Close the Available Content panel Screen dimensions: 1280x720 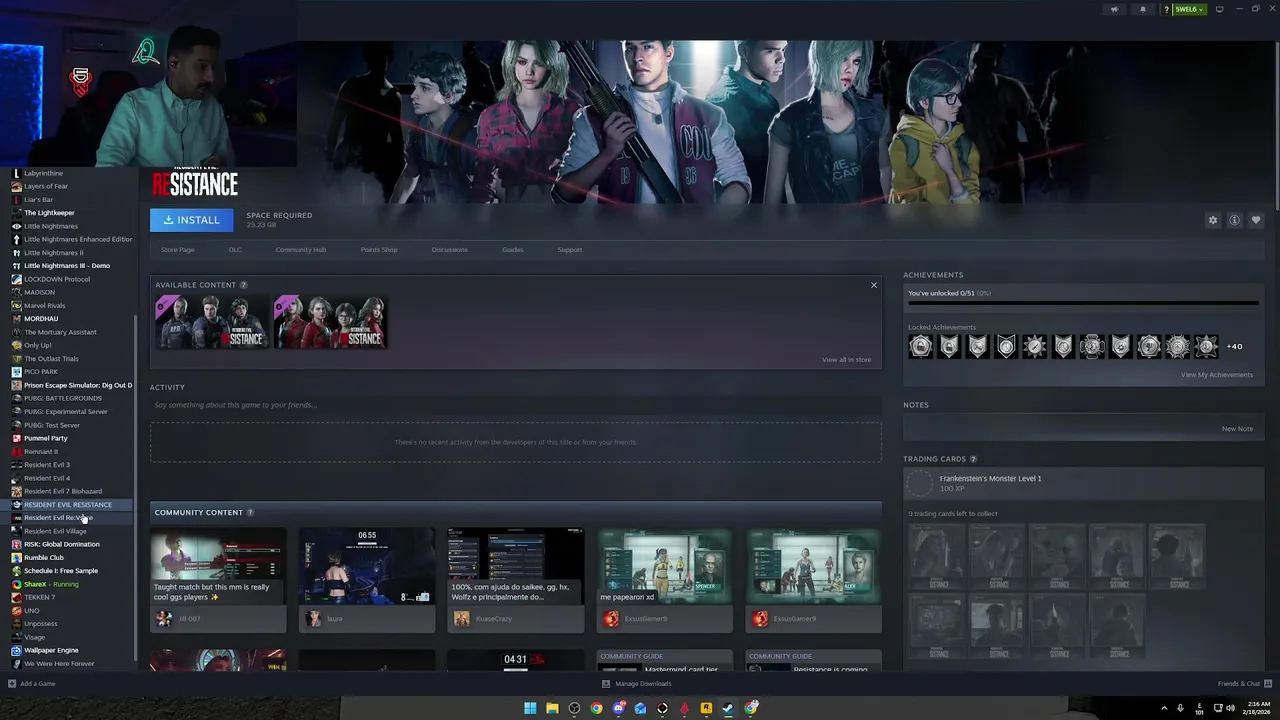tap(874, 285)
